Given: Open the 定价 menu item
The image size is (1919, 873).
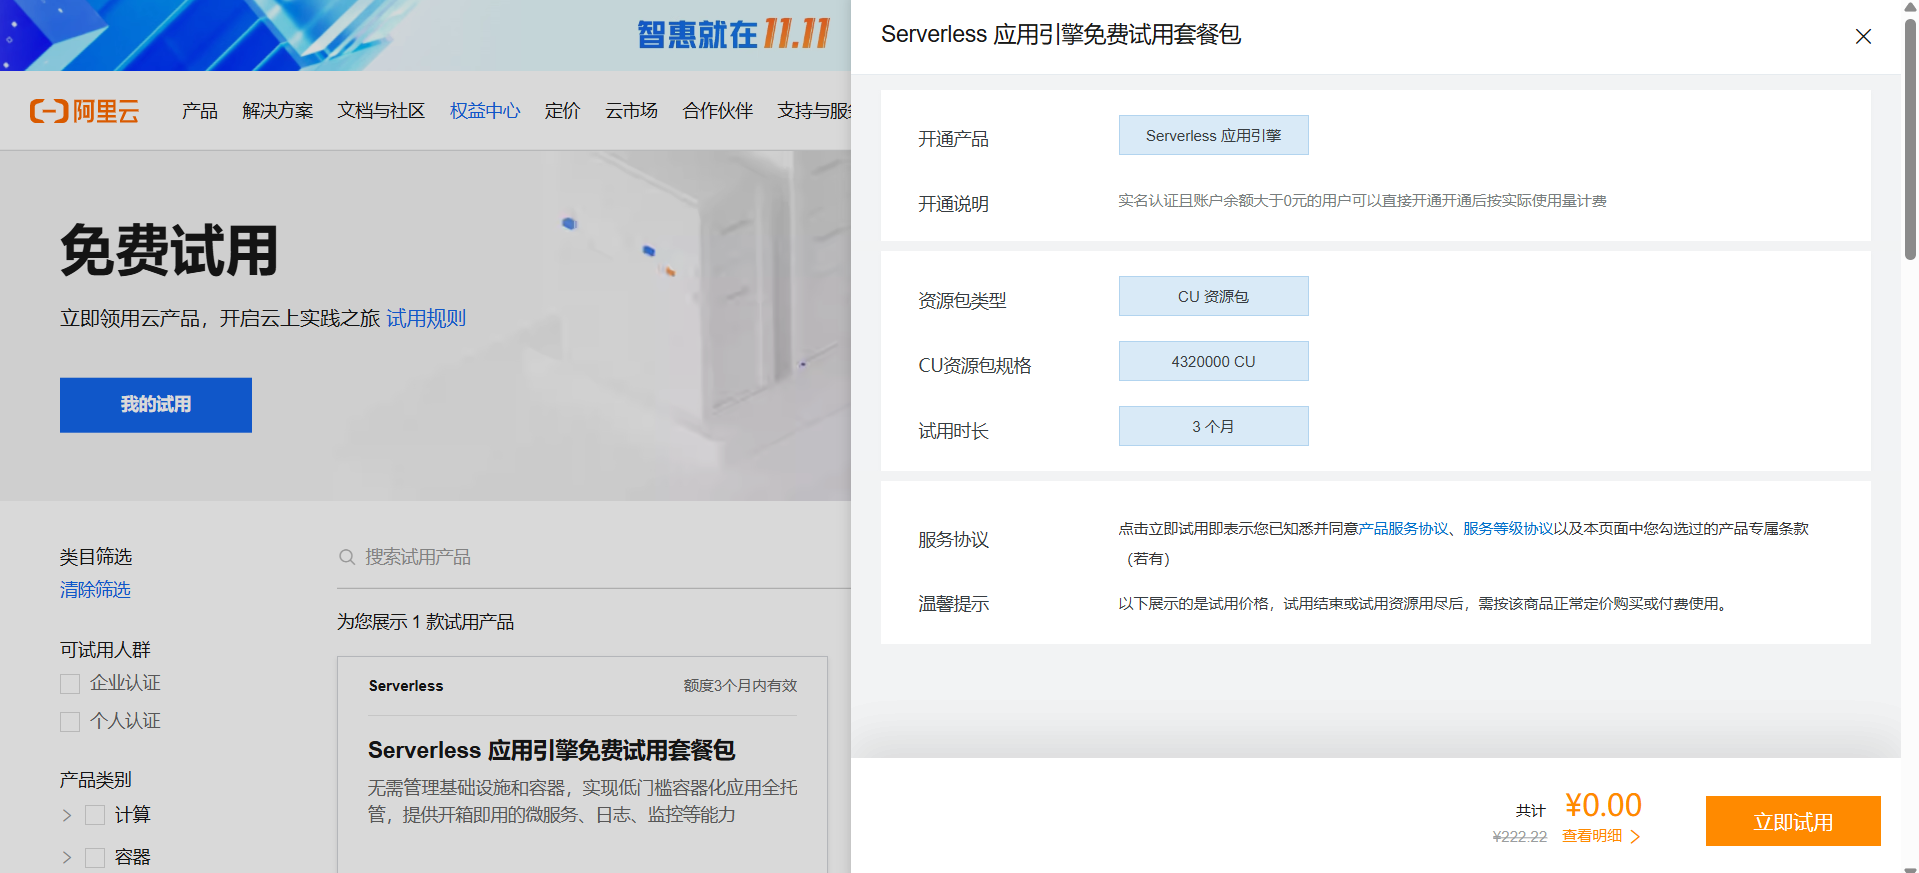Looking at the screenshot, I should pos(562,111).
